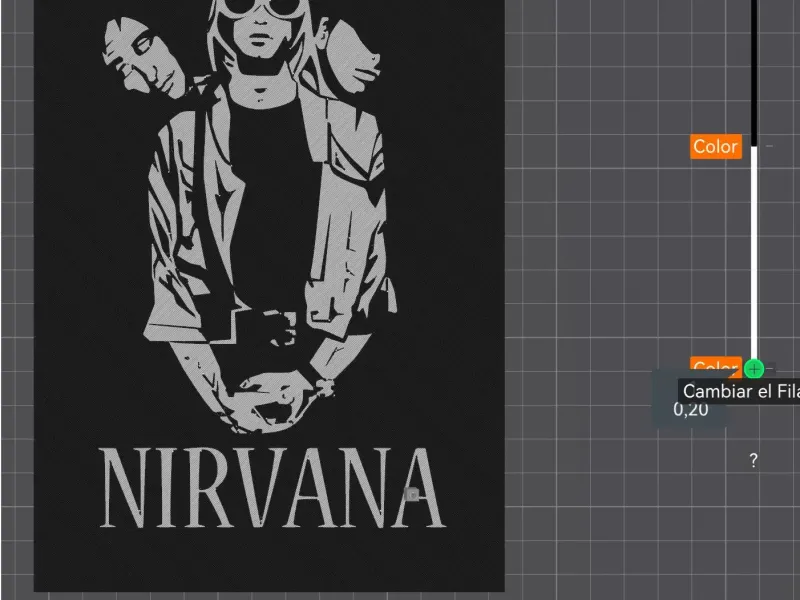Click the 0,20 layer height value

click(690, 409)
